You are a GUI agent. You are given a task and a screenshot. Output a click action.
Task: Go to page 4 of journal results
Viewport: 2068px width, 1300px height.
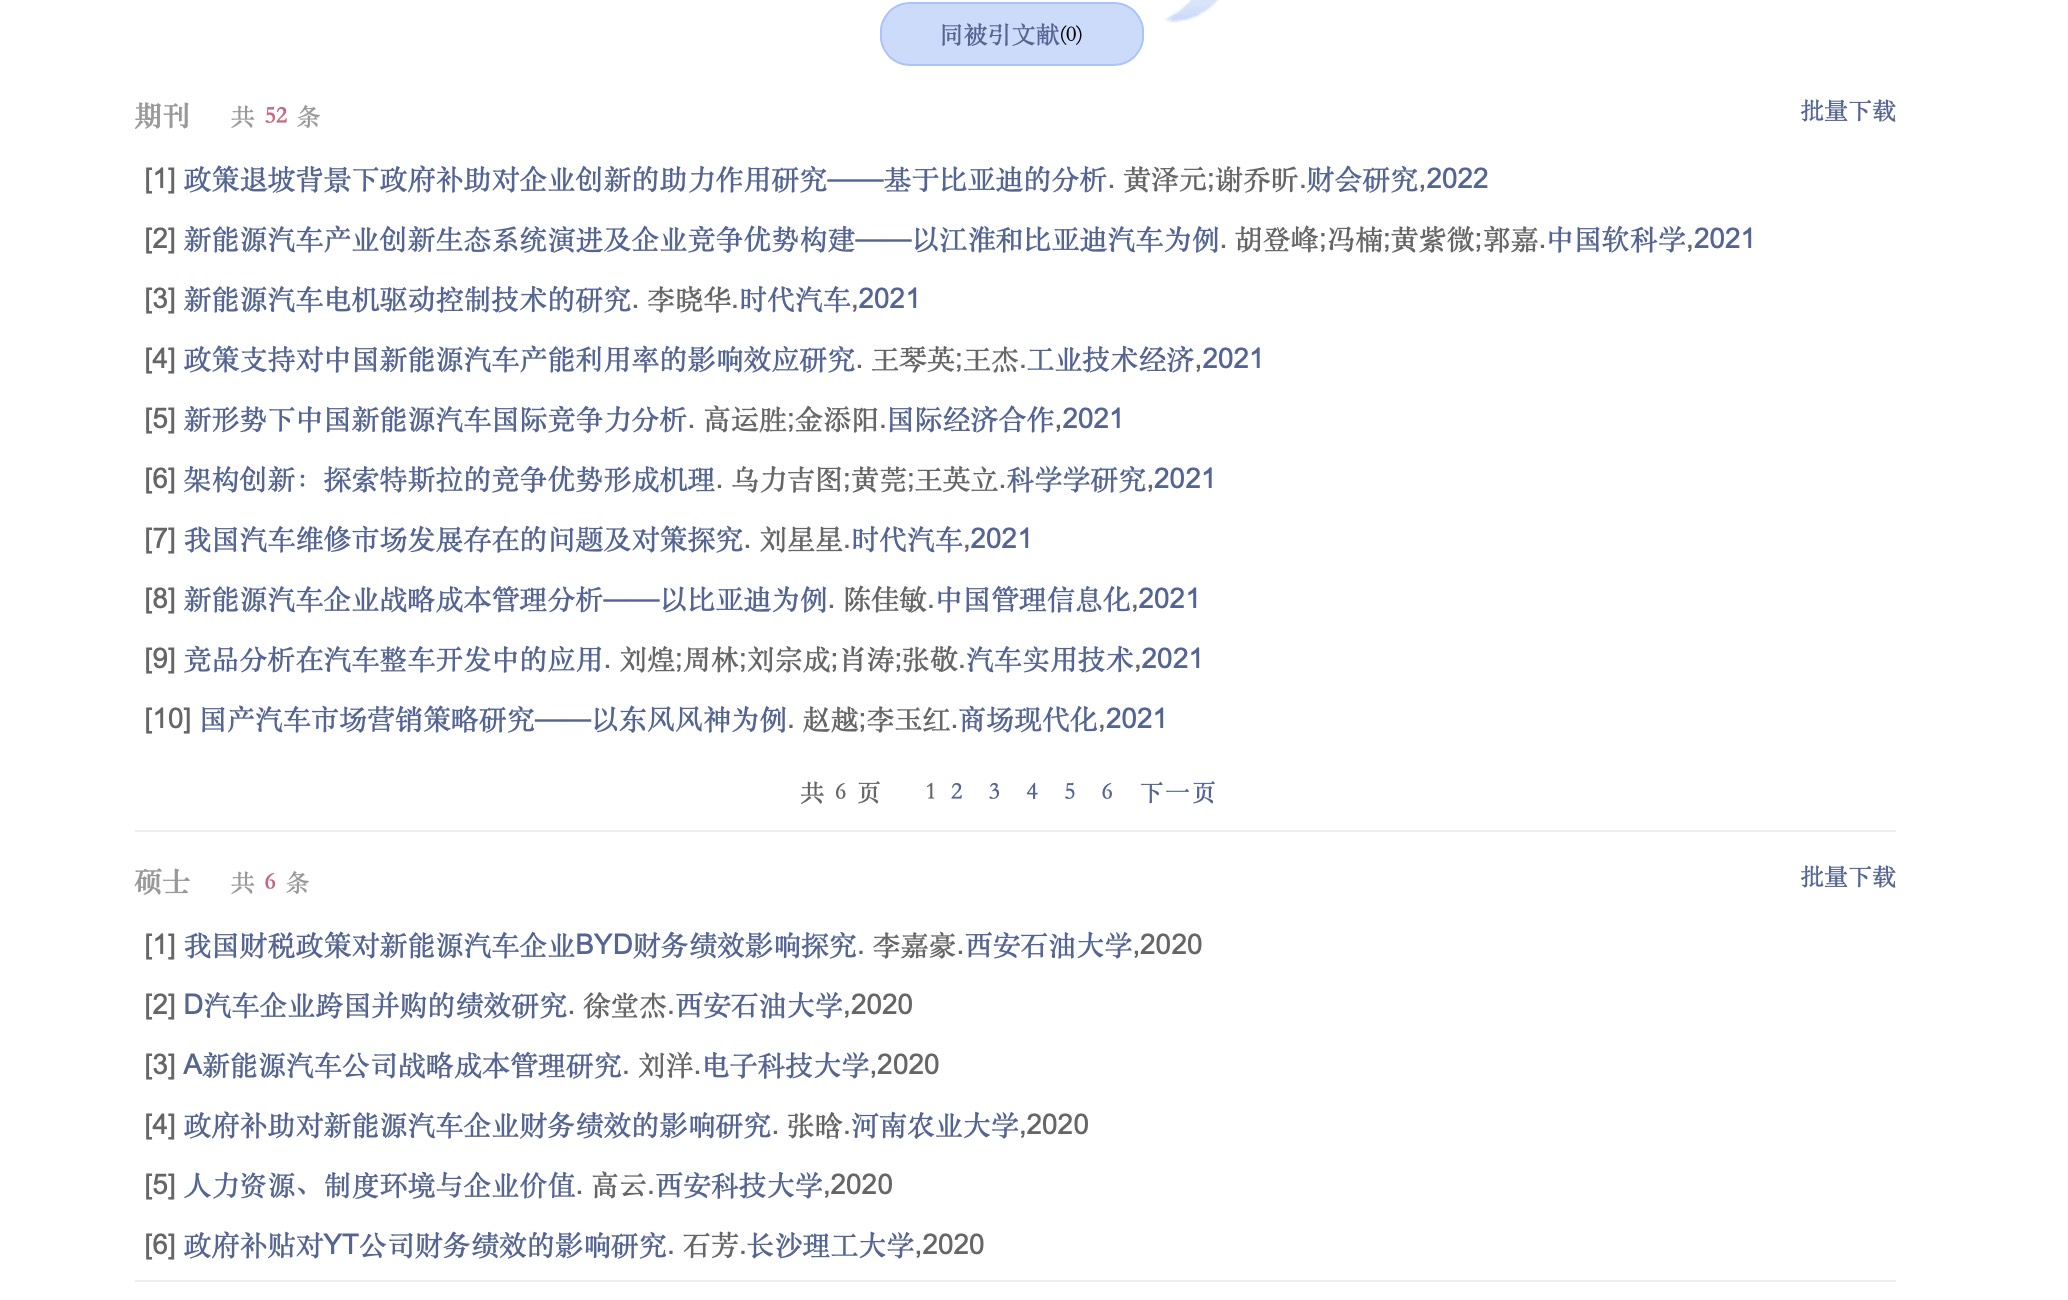pos(1032,792)
